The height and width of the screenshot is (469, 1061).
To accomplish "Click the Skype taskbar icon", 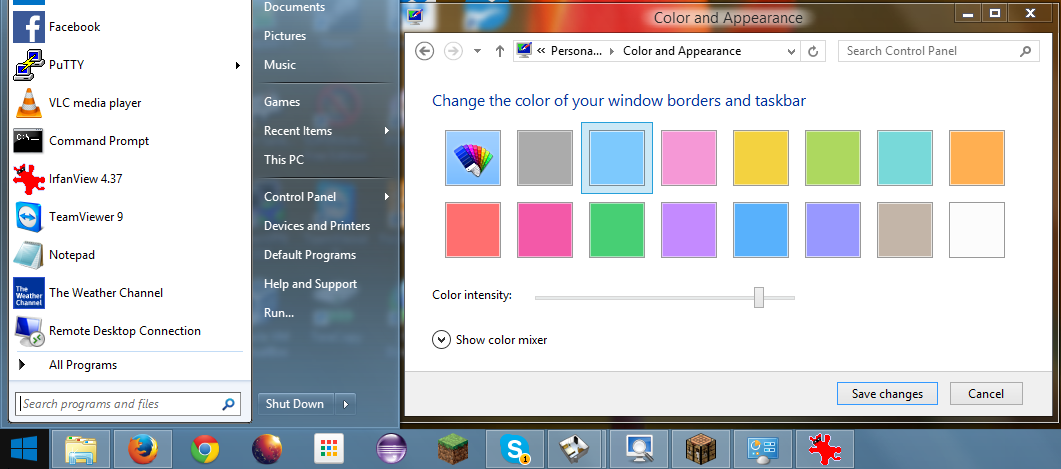I will [515, 450].
